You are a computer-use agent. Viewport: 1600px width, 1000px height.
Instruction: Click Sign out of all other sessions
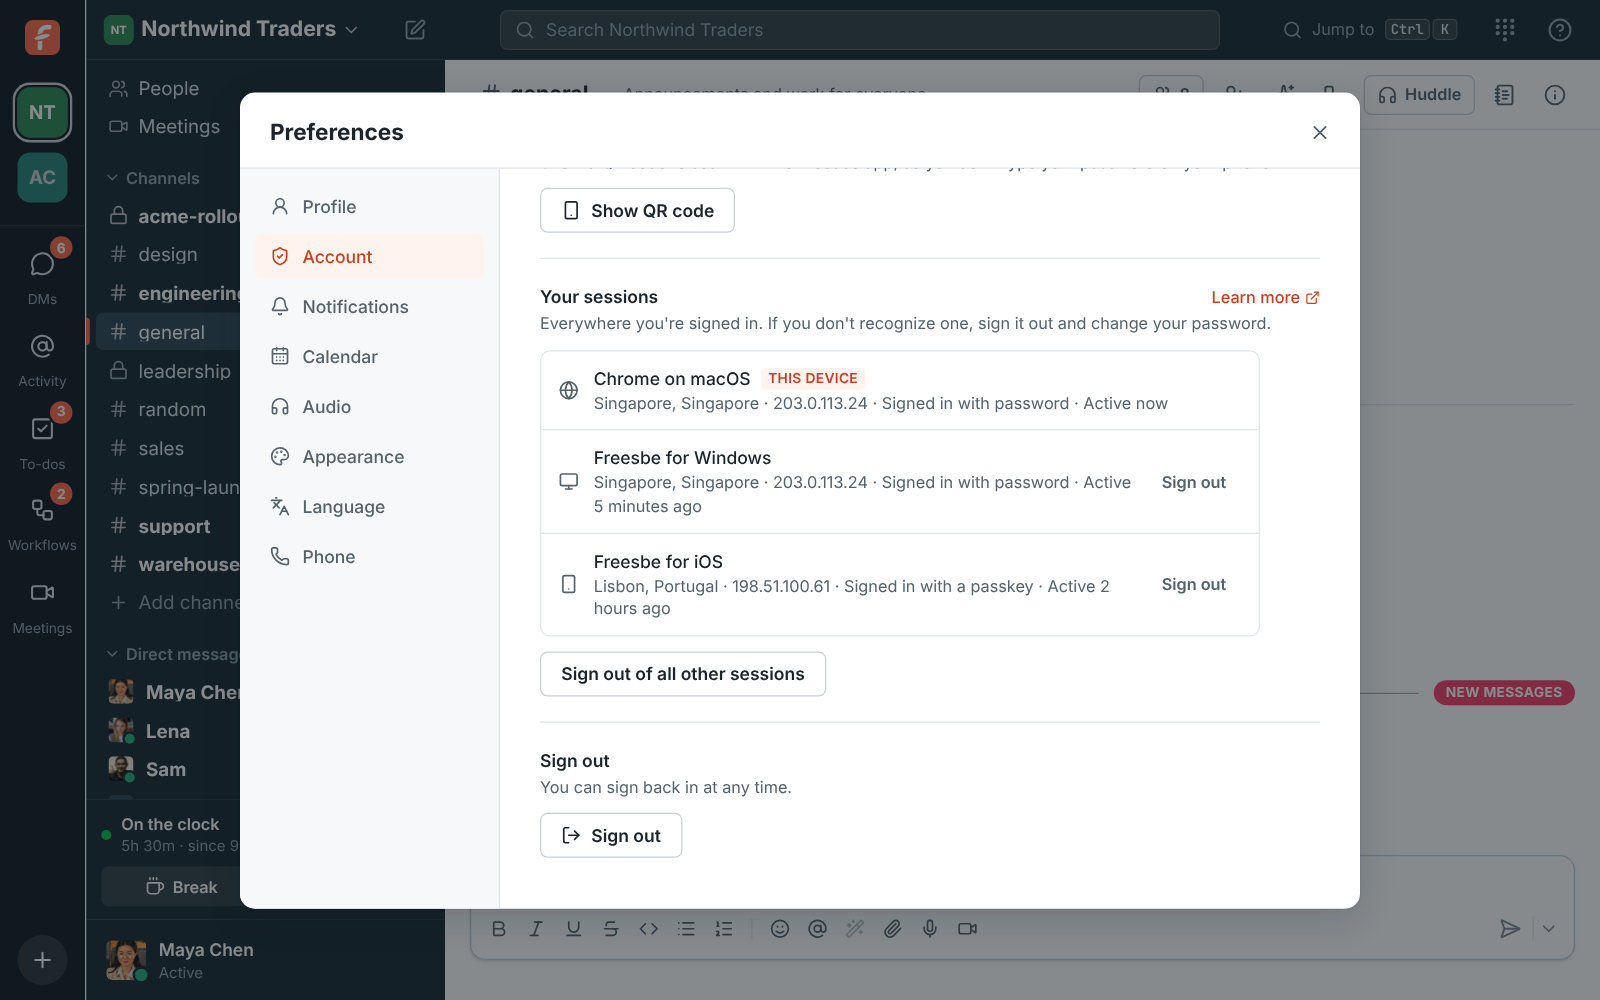click(683, 674)
